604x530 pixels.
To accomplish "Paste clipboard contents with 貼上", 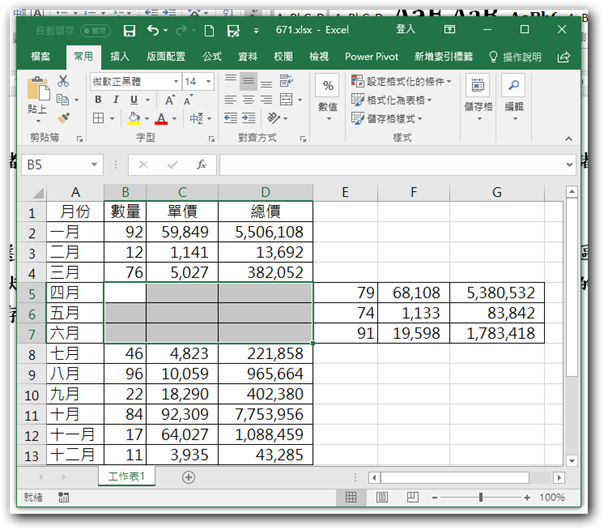I will (38, 99).
